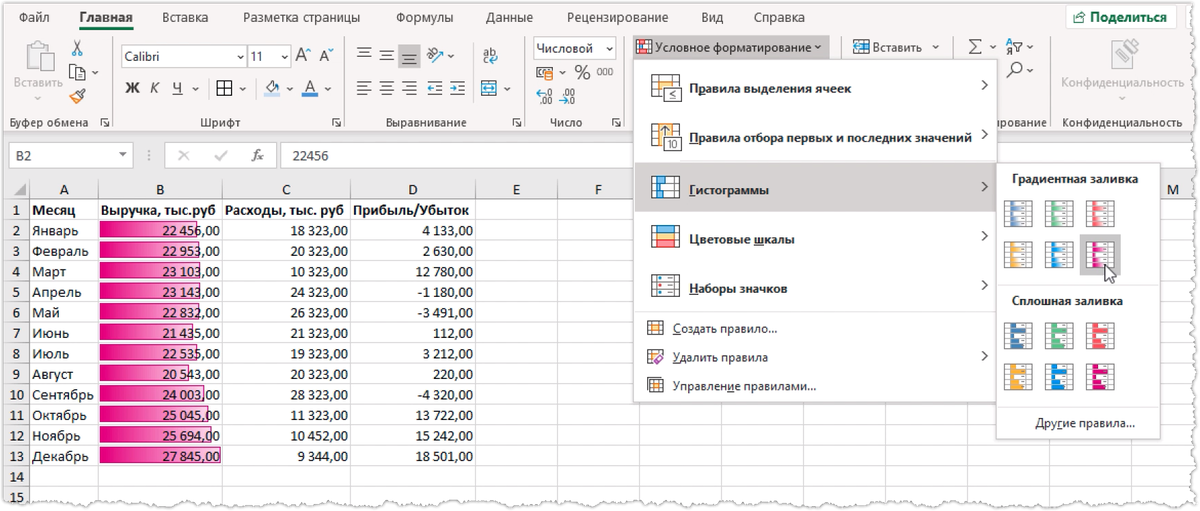Click the Copy icon in clipboard group
The width and height of the screenshot is (1200, 511).
77,72
